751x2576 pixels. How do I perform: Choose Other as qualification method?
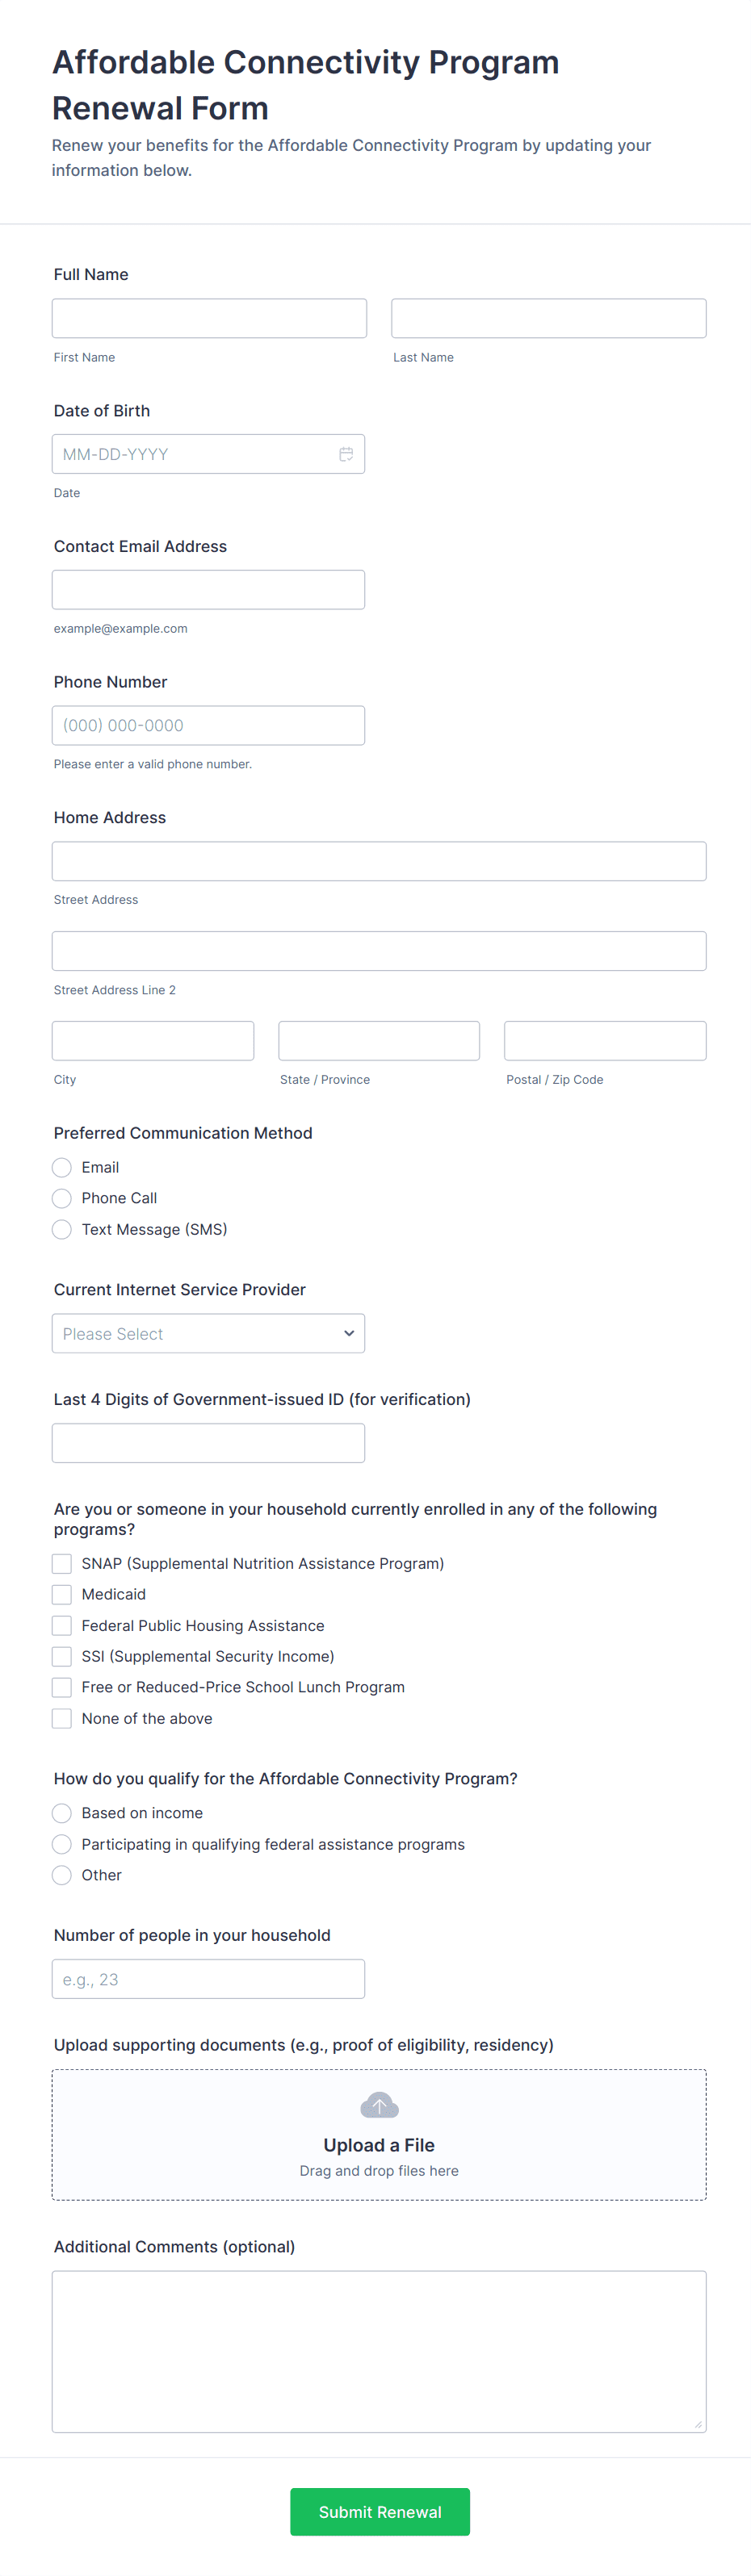click(62, 1875)
